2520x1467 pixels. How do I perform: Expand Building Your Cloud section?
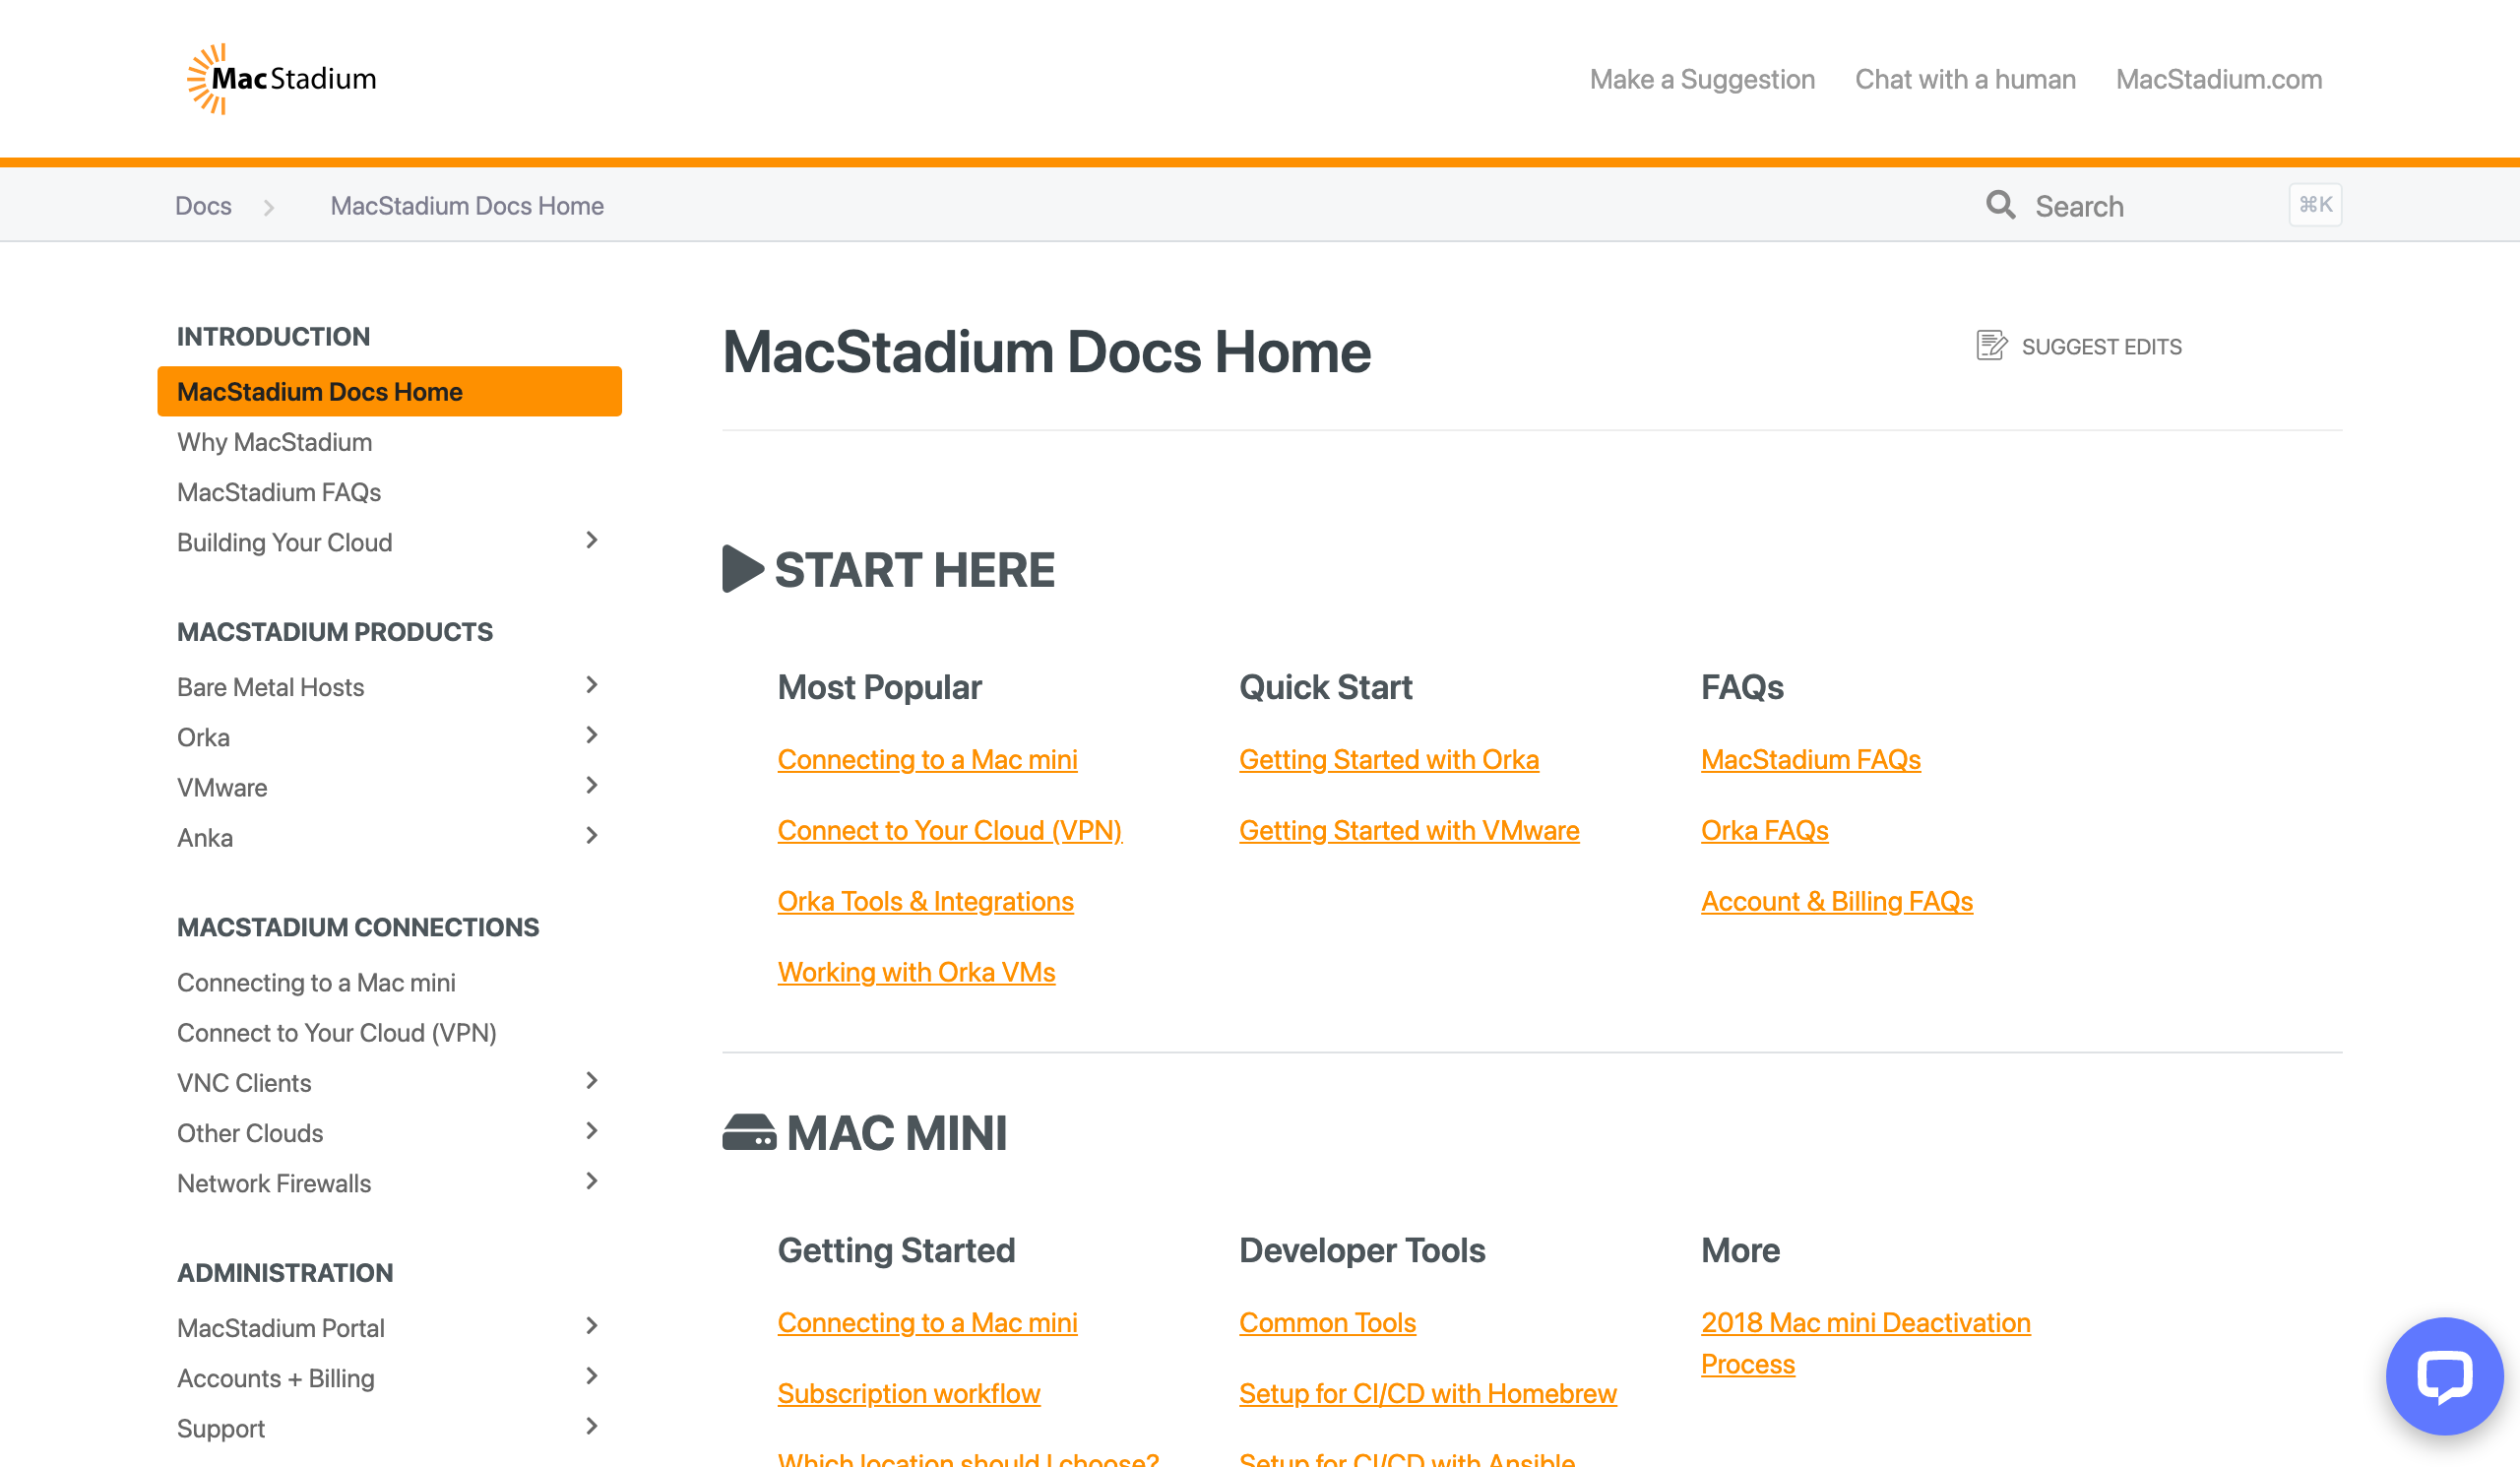(592, 541)
